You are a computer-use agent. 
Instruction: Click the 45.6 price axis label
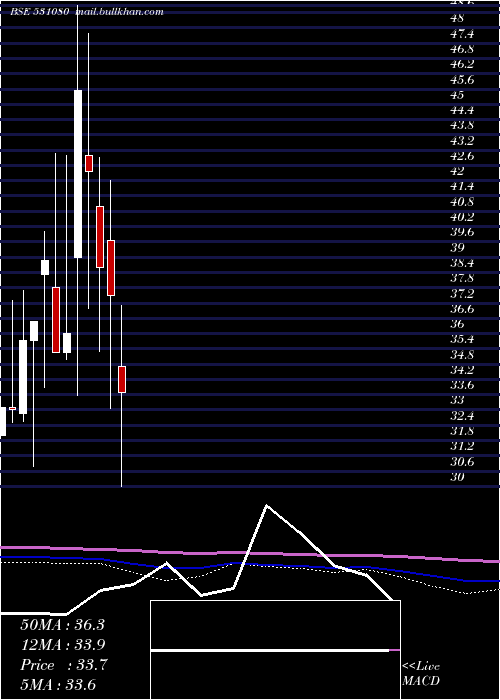(x=462, y=80)
